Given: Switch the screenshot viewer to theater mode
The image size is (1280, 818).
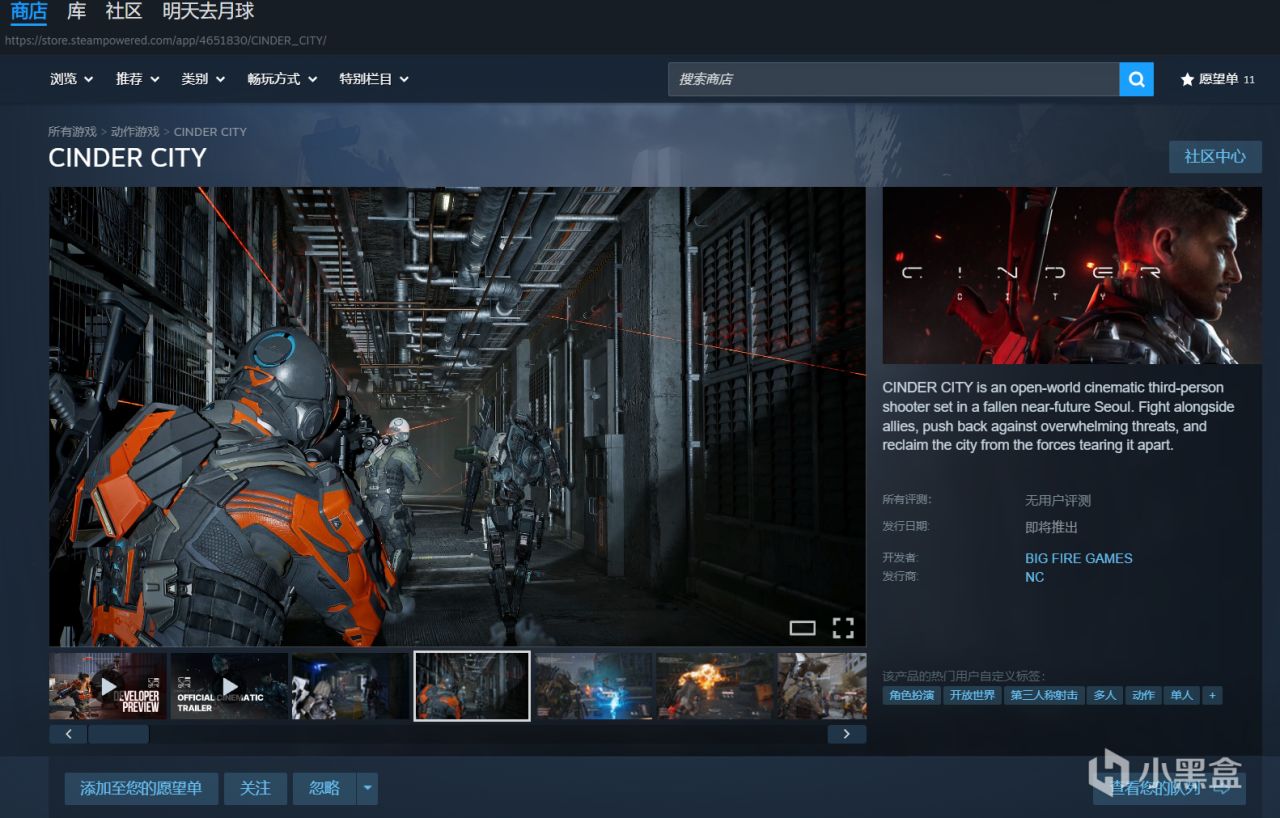Looking at the screenshot, I should pyautogui.click(x=802, y=628).
